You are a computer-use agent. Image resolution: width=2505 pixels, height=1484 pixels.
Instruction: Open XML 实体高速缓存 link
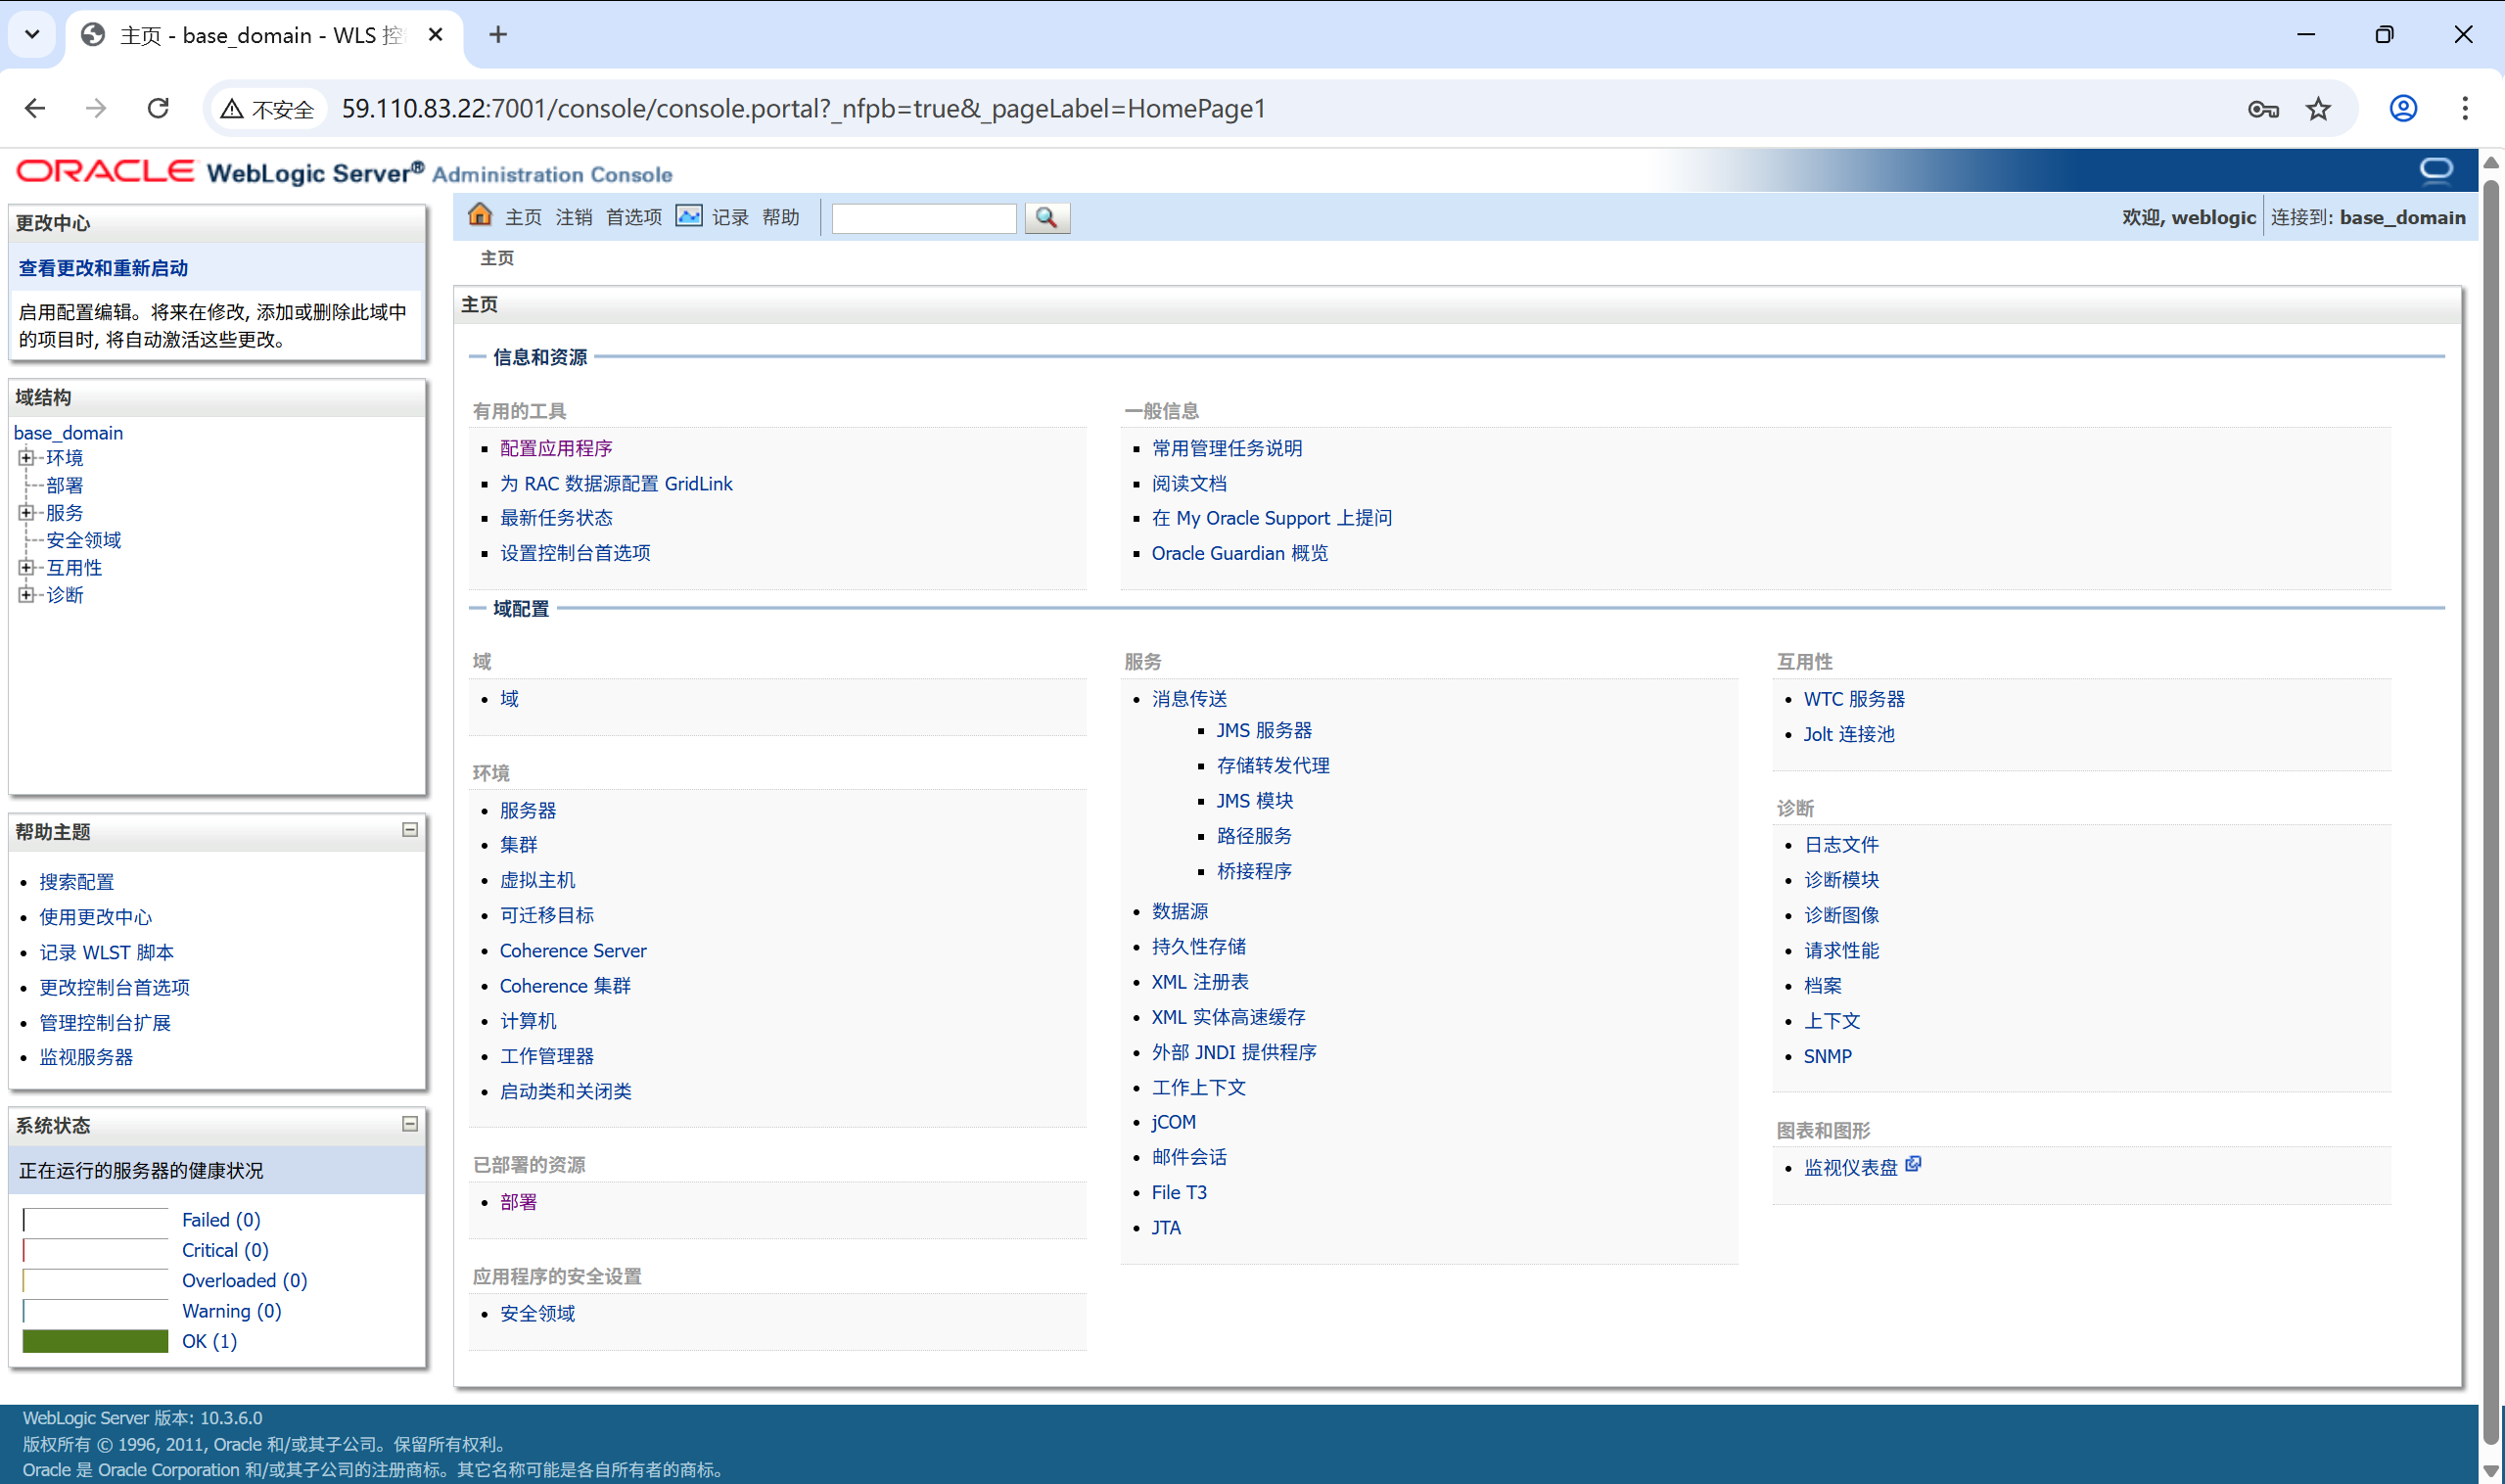click(1228, 1017)
